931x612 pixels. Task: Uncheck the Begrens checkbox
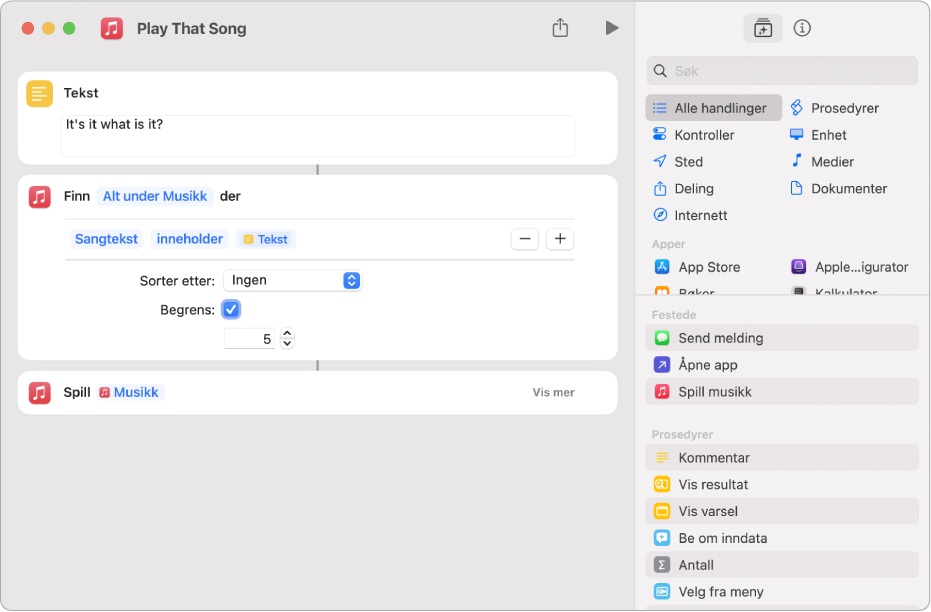coord(231,309)
